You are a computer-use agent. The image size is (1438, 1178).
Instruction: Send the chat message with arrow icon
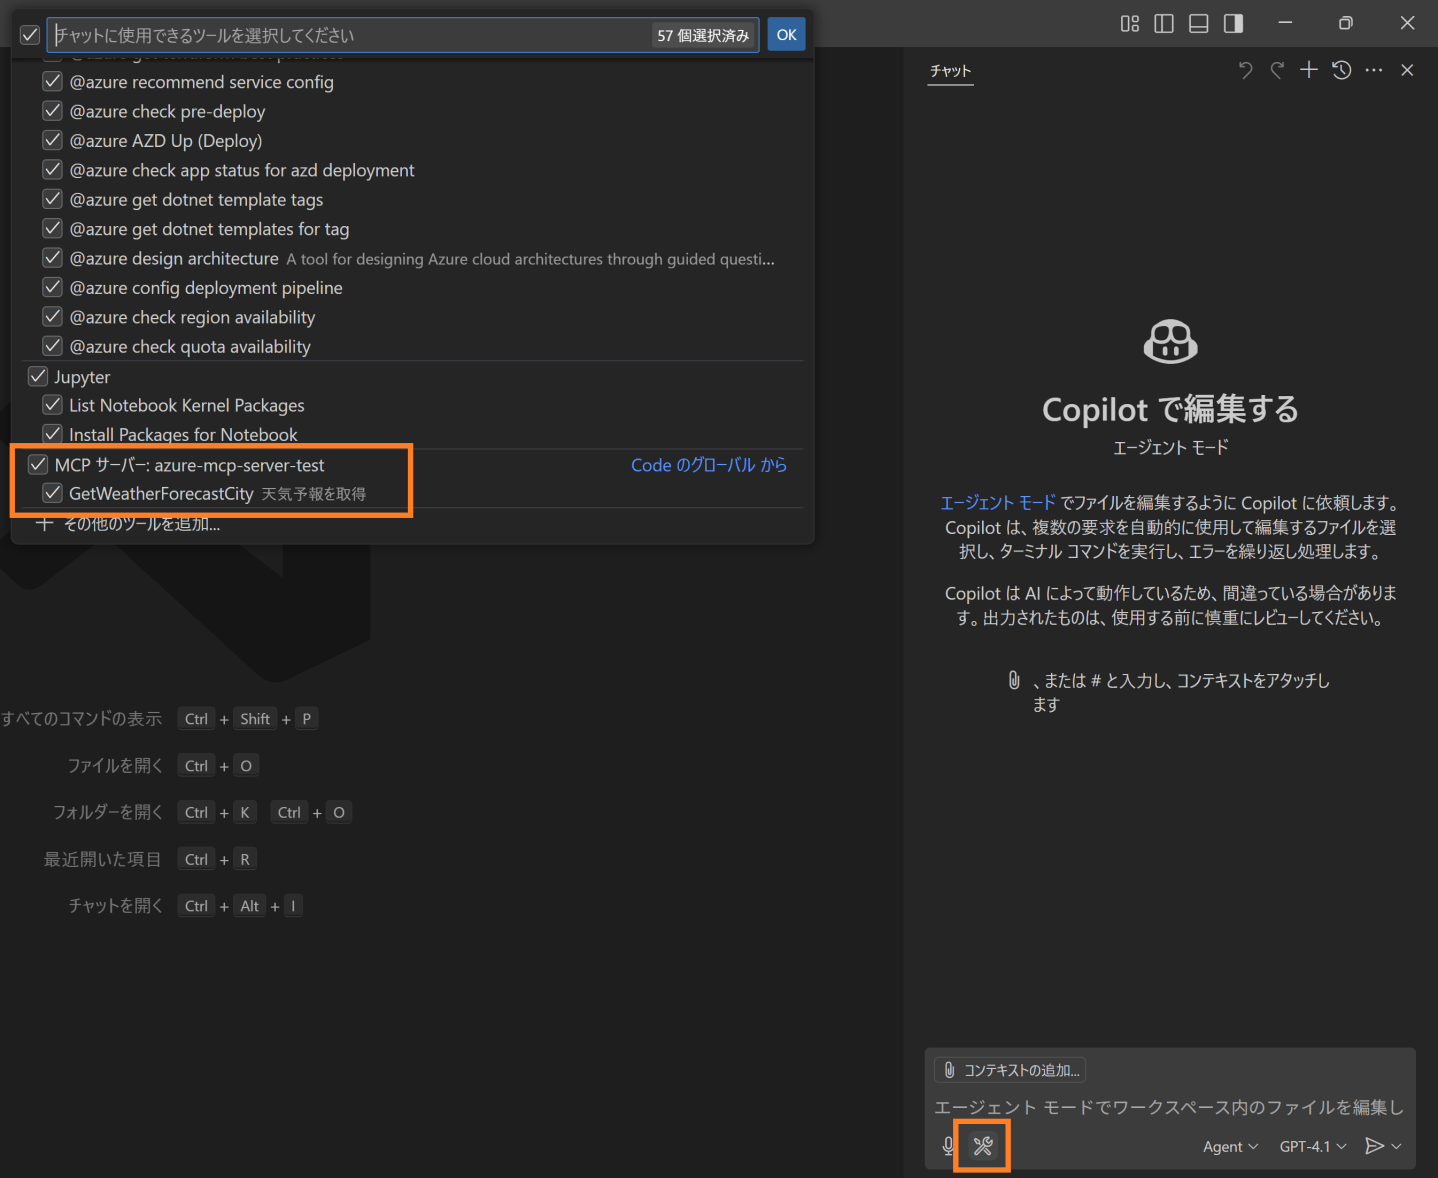tap(1375, 1146)
